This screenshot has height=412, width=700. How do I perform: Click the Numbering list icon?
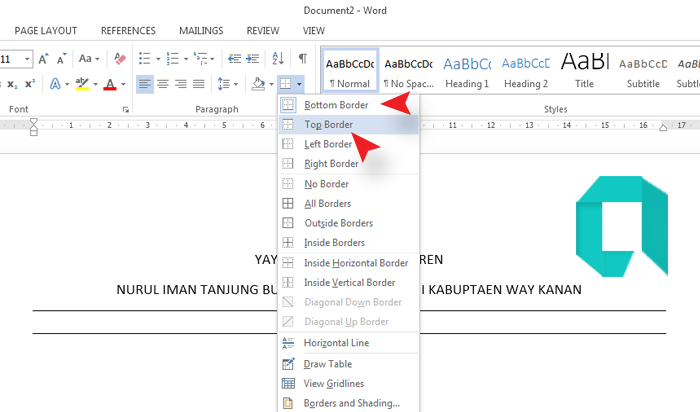[x=172, y=58]
